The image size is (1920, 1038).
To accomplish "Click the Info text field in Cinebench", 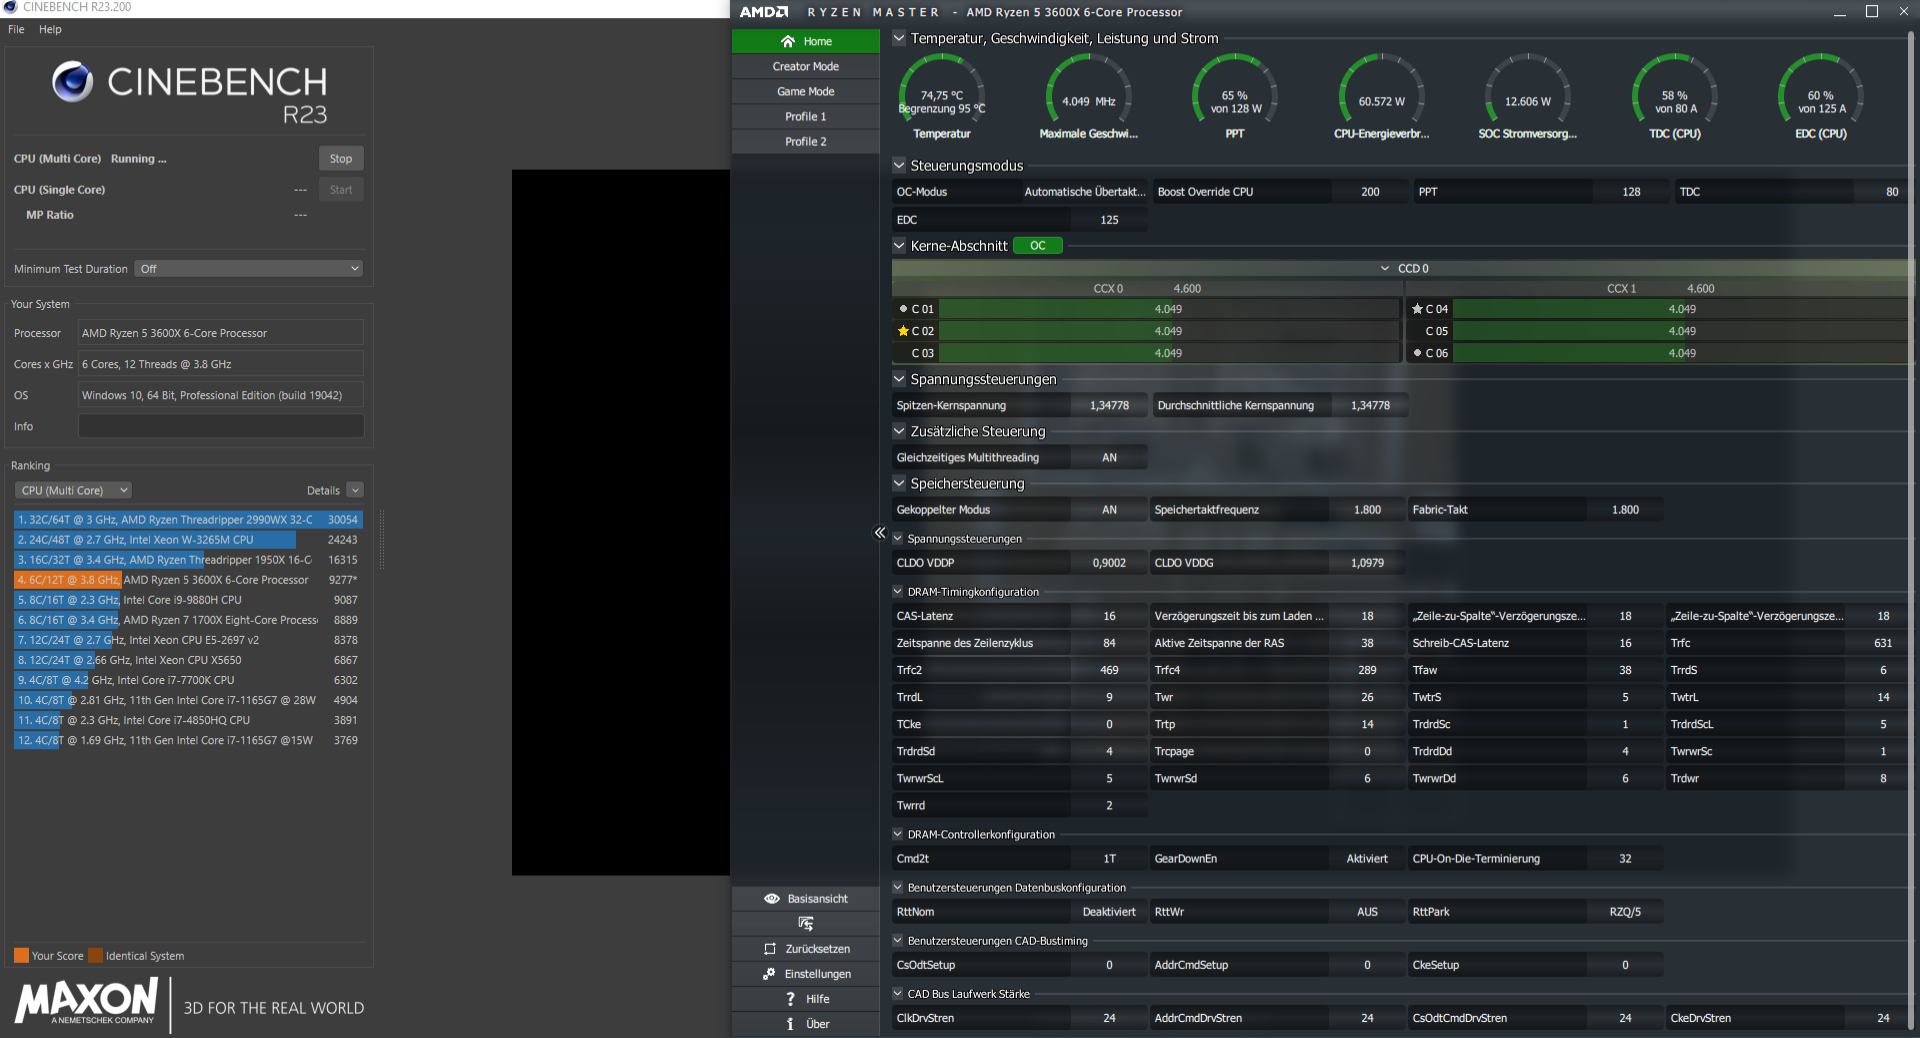I will 221,427.
